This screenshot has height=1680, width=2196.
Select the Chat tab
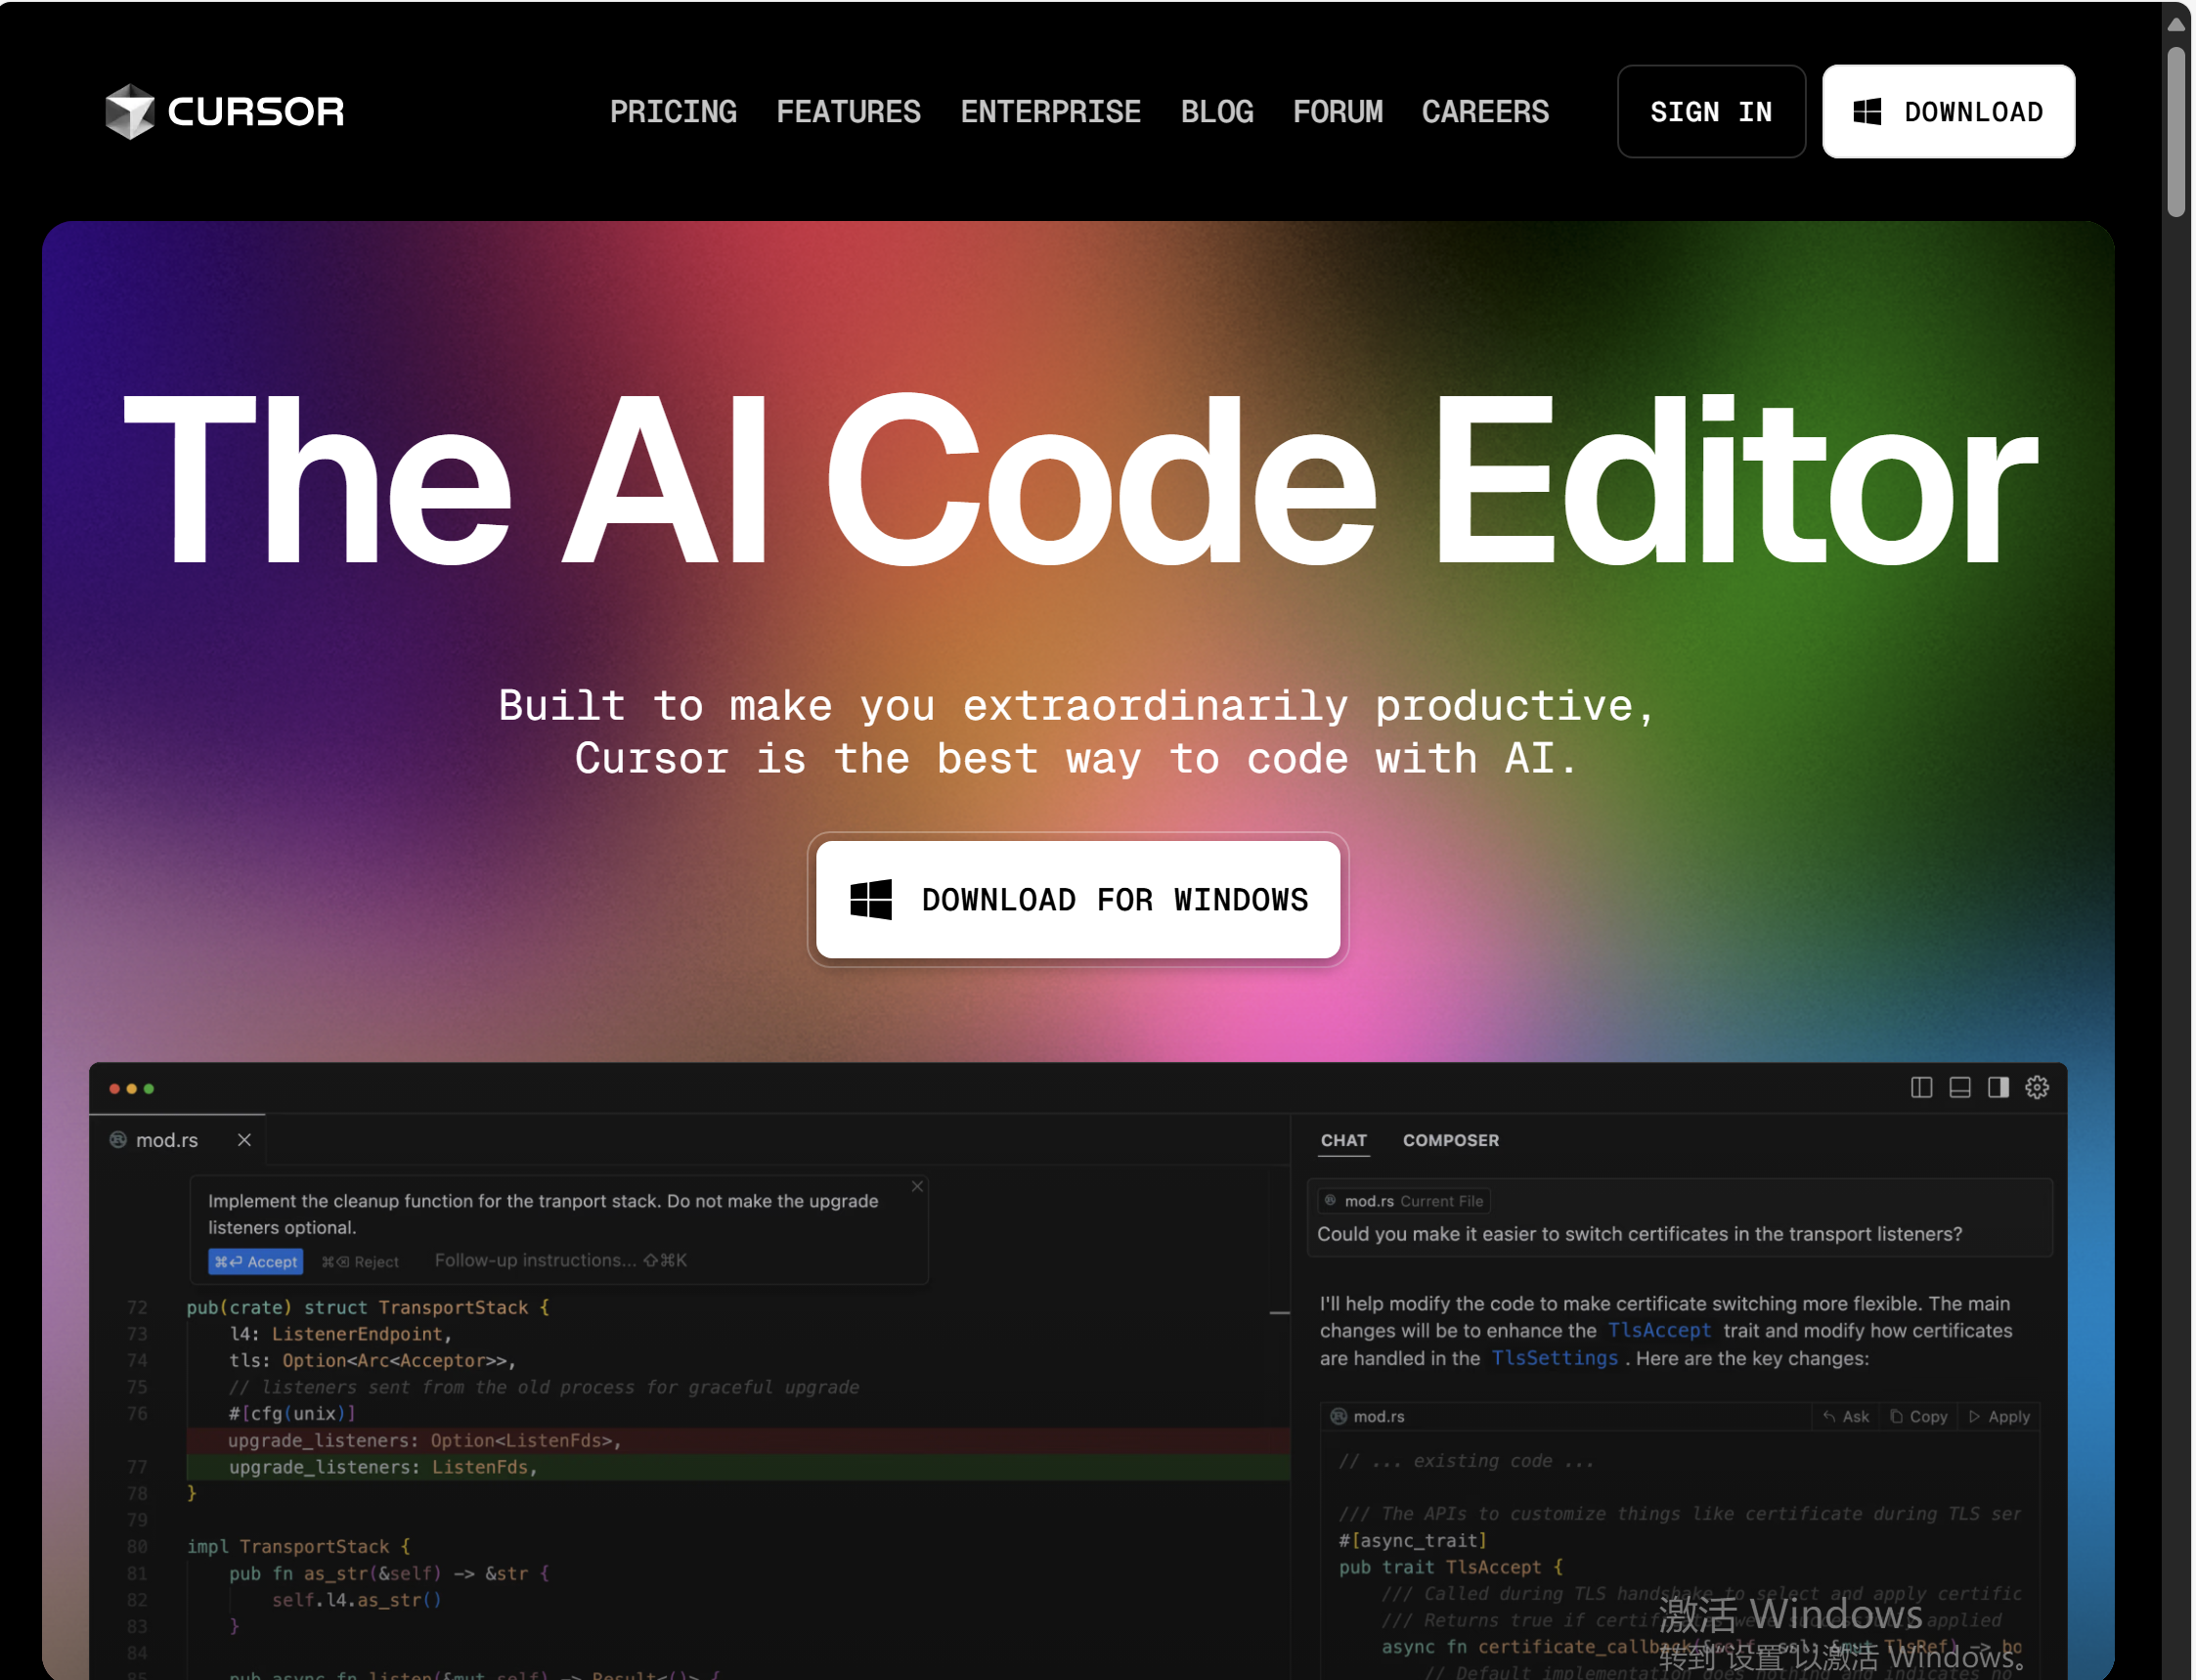point(1343,1140)
